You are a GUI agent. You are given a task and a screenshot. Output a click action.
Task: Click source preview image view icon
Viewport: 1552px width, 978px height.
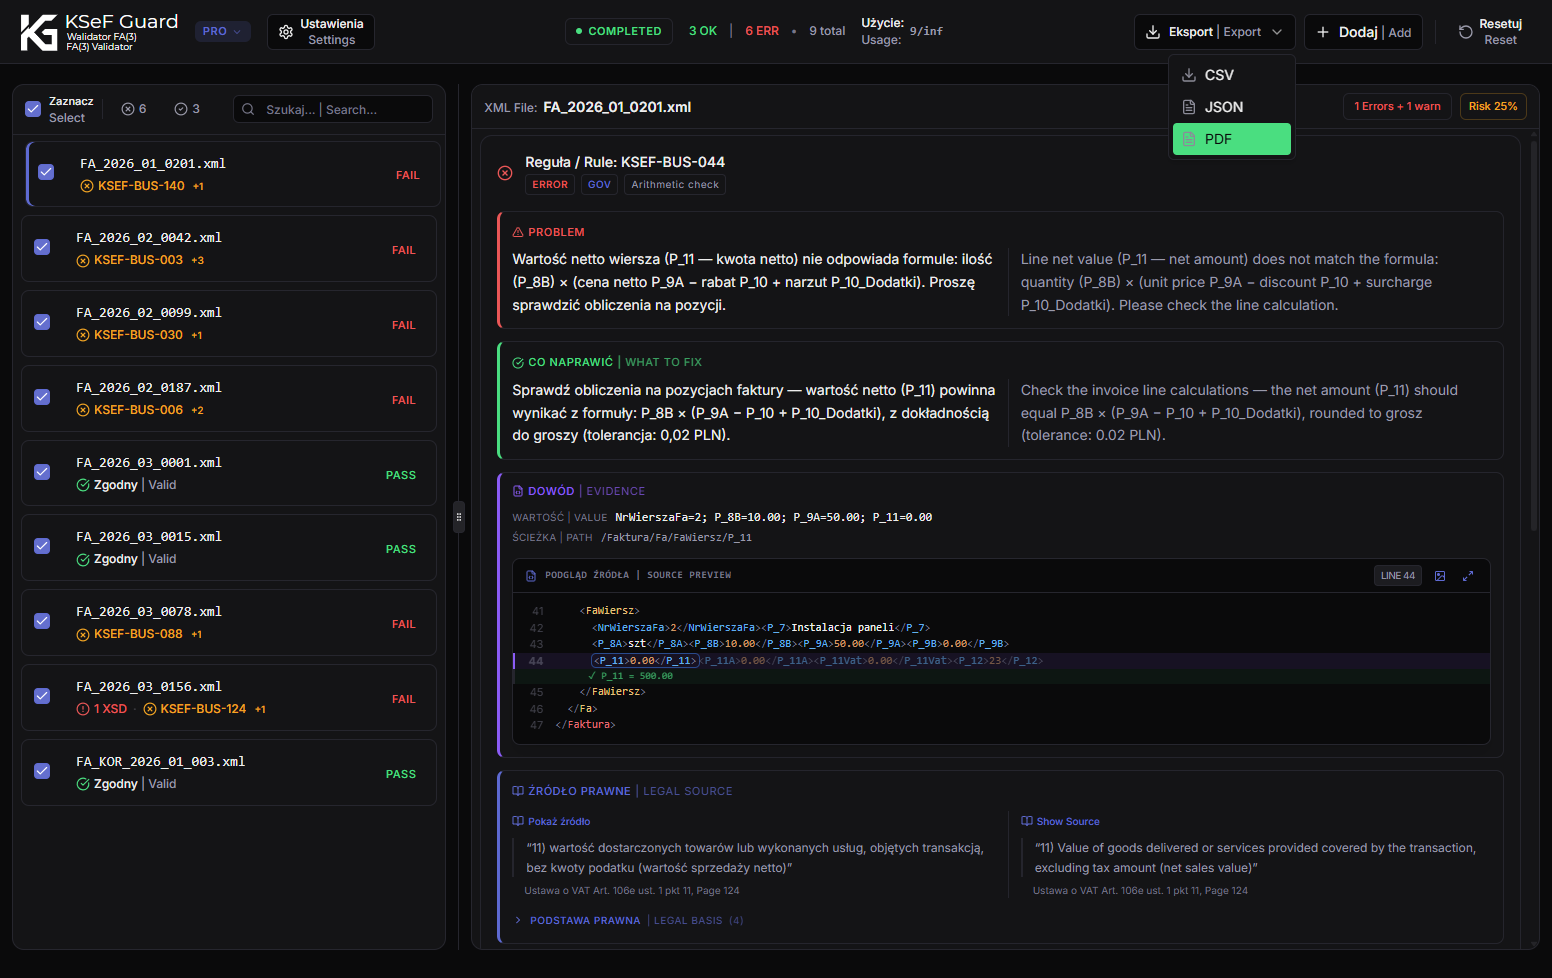[x=1440, y=576]
